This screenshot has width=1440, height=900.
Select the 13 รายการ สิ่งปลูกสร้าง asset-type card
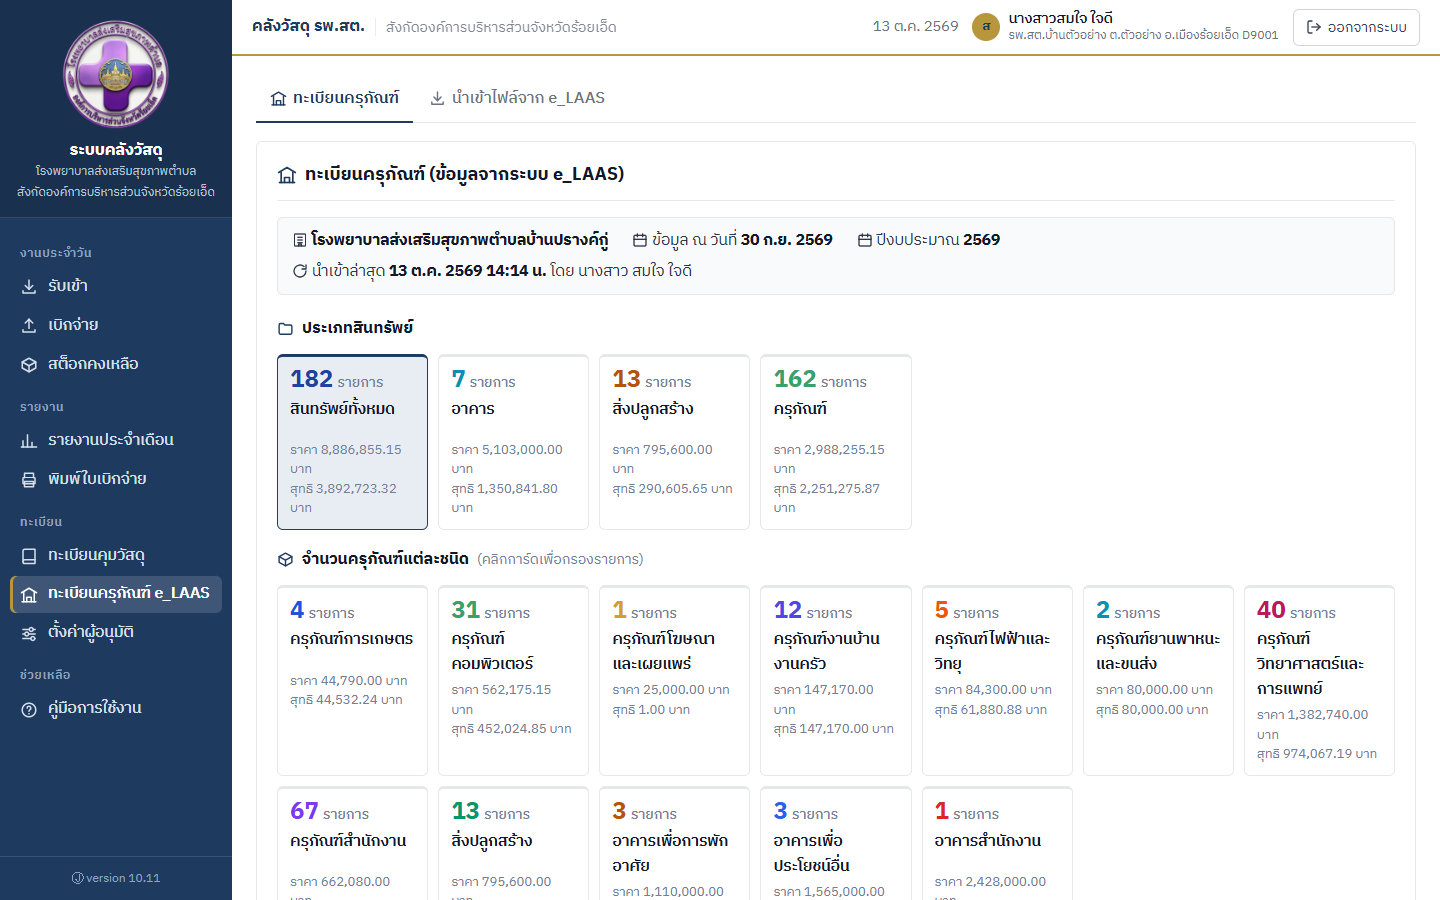click(674, 442)
